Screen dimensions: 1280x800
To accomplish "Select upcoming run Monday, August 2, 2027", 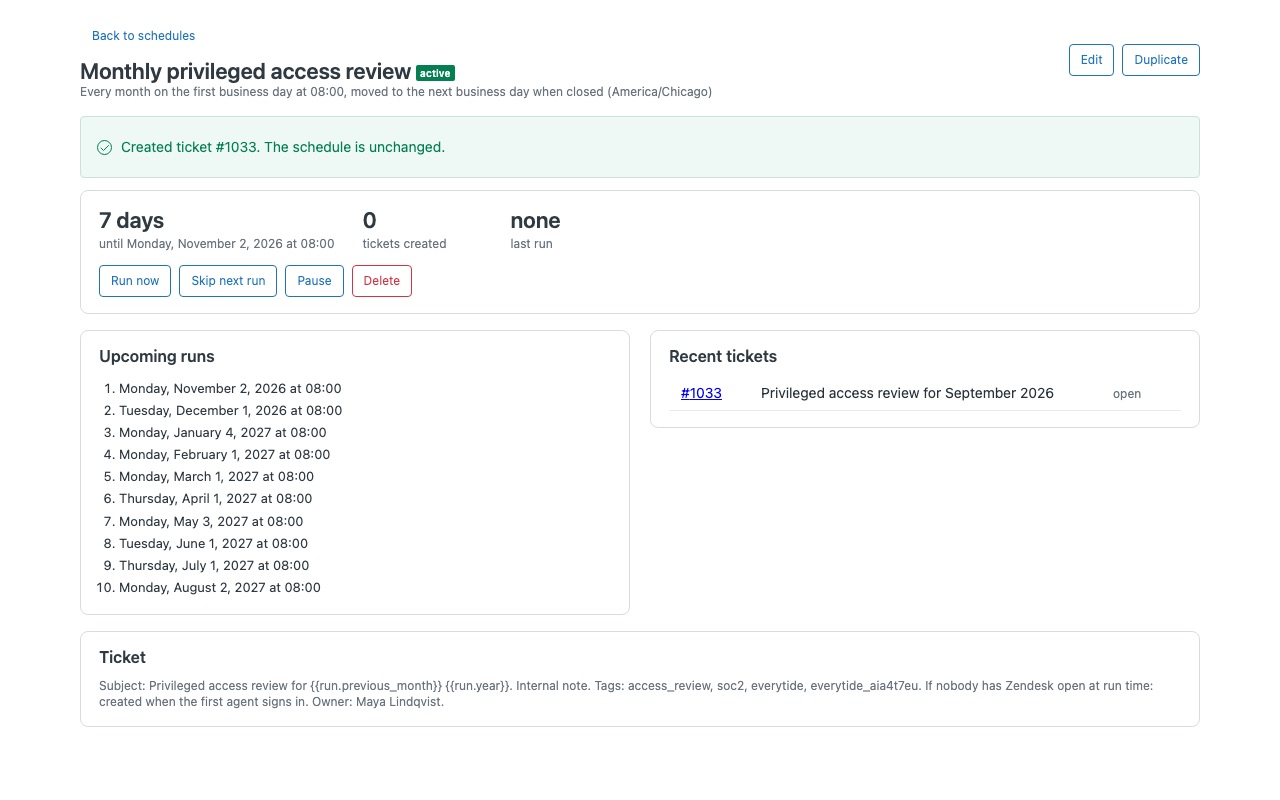I will [x=220, y=587].
